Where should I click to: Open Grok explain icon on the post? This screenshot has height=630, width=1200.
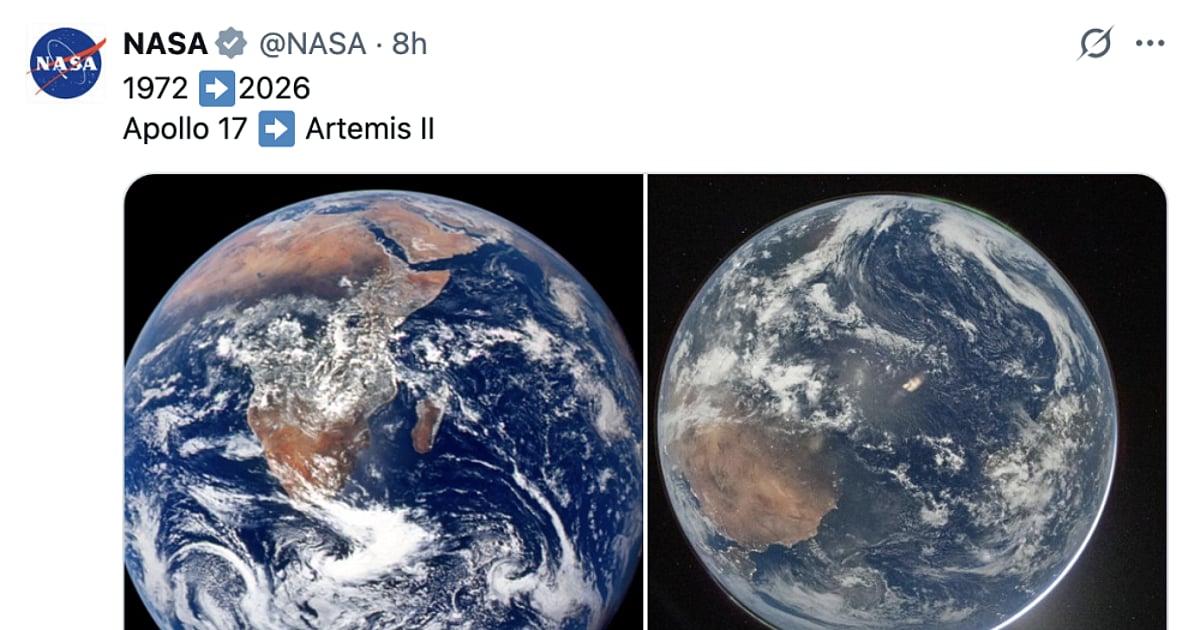pos(1095,44)
